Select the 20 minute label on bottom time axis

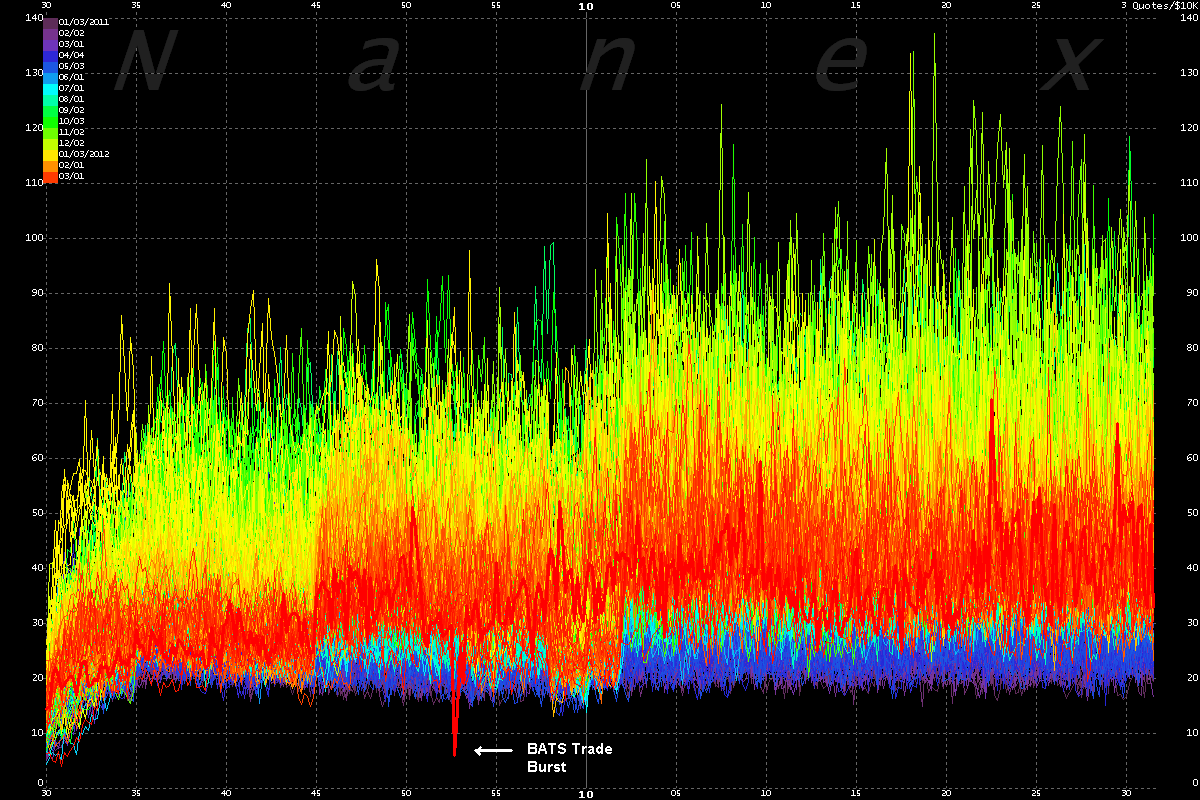947,793
